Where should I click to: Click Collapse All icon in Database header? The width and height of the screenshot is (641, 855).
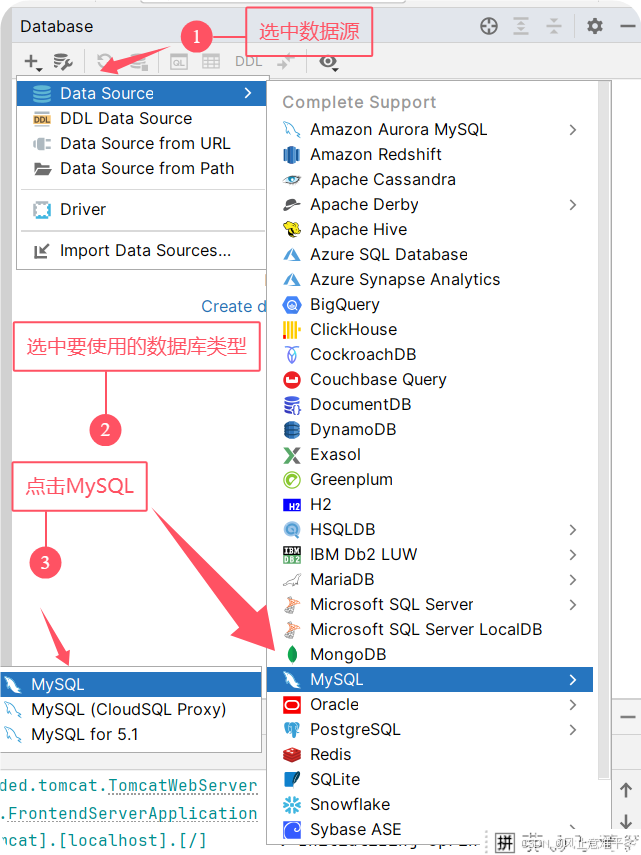click(x=554, y=26)
